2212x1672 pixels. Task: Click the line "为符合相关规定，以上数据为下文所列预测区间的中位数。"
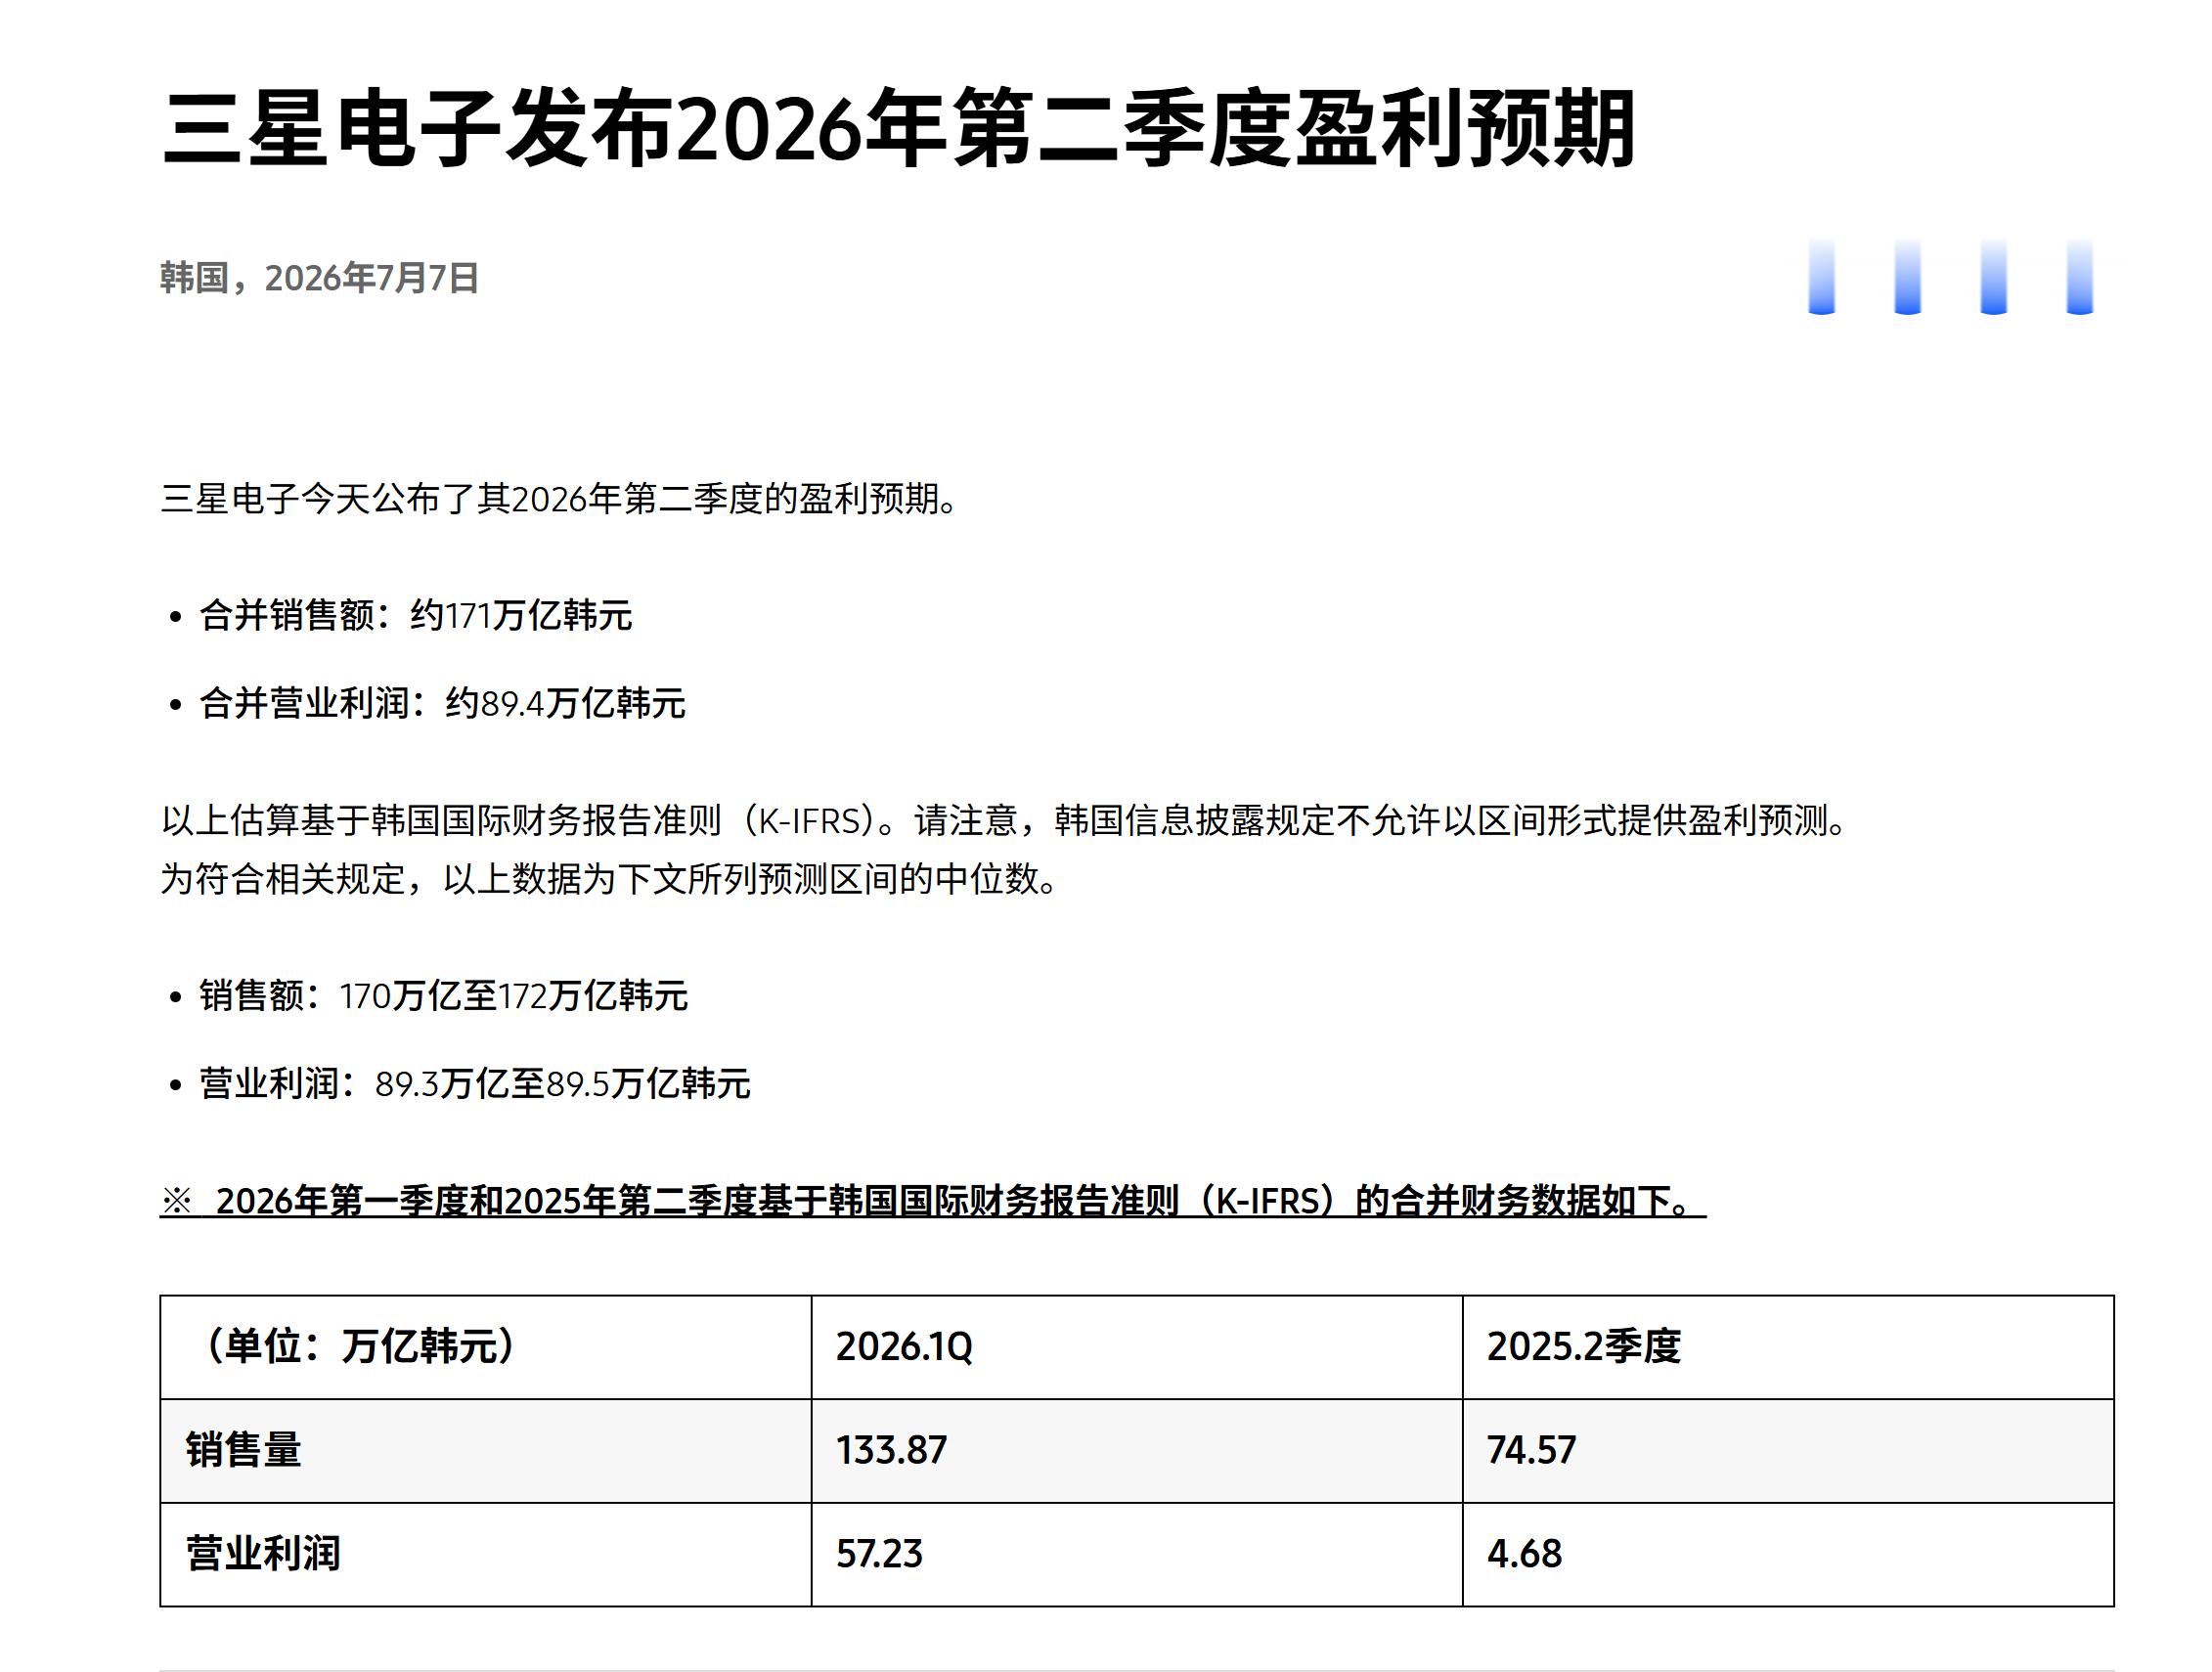pyautogui.click(x=610, y=879)
